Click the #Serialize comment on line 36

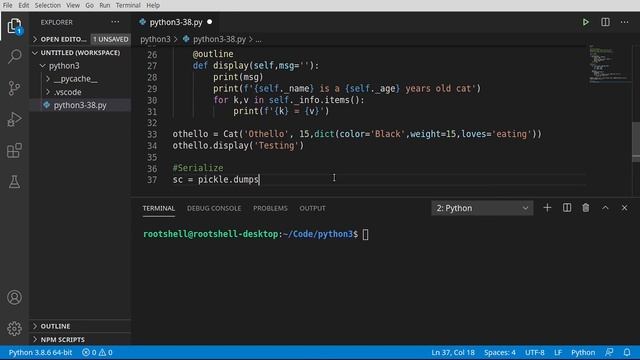(198, 168)
